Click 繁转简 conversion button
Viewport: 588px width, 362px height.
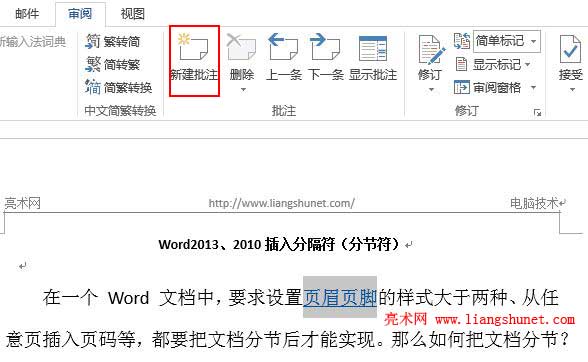[x=112, y=41]
